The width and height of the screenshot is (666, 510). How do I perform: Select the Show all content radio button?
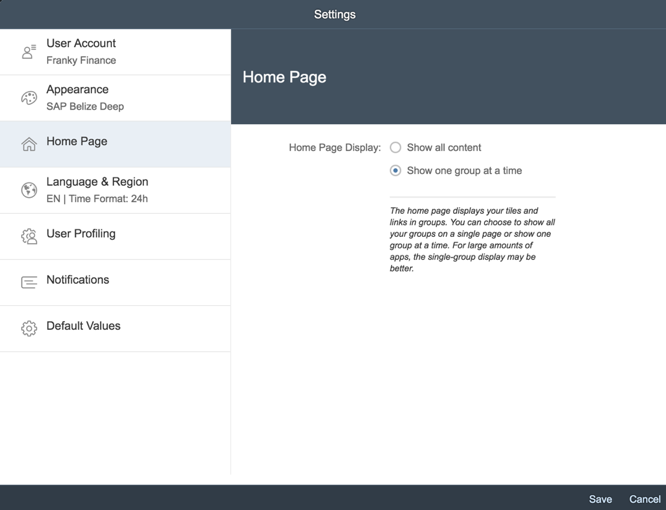(x=395, y=147)
